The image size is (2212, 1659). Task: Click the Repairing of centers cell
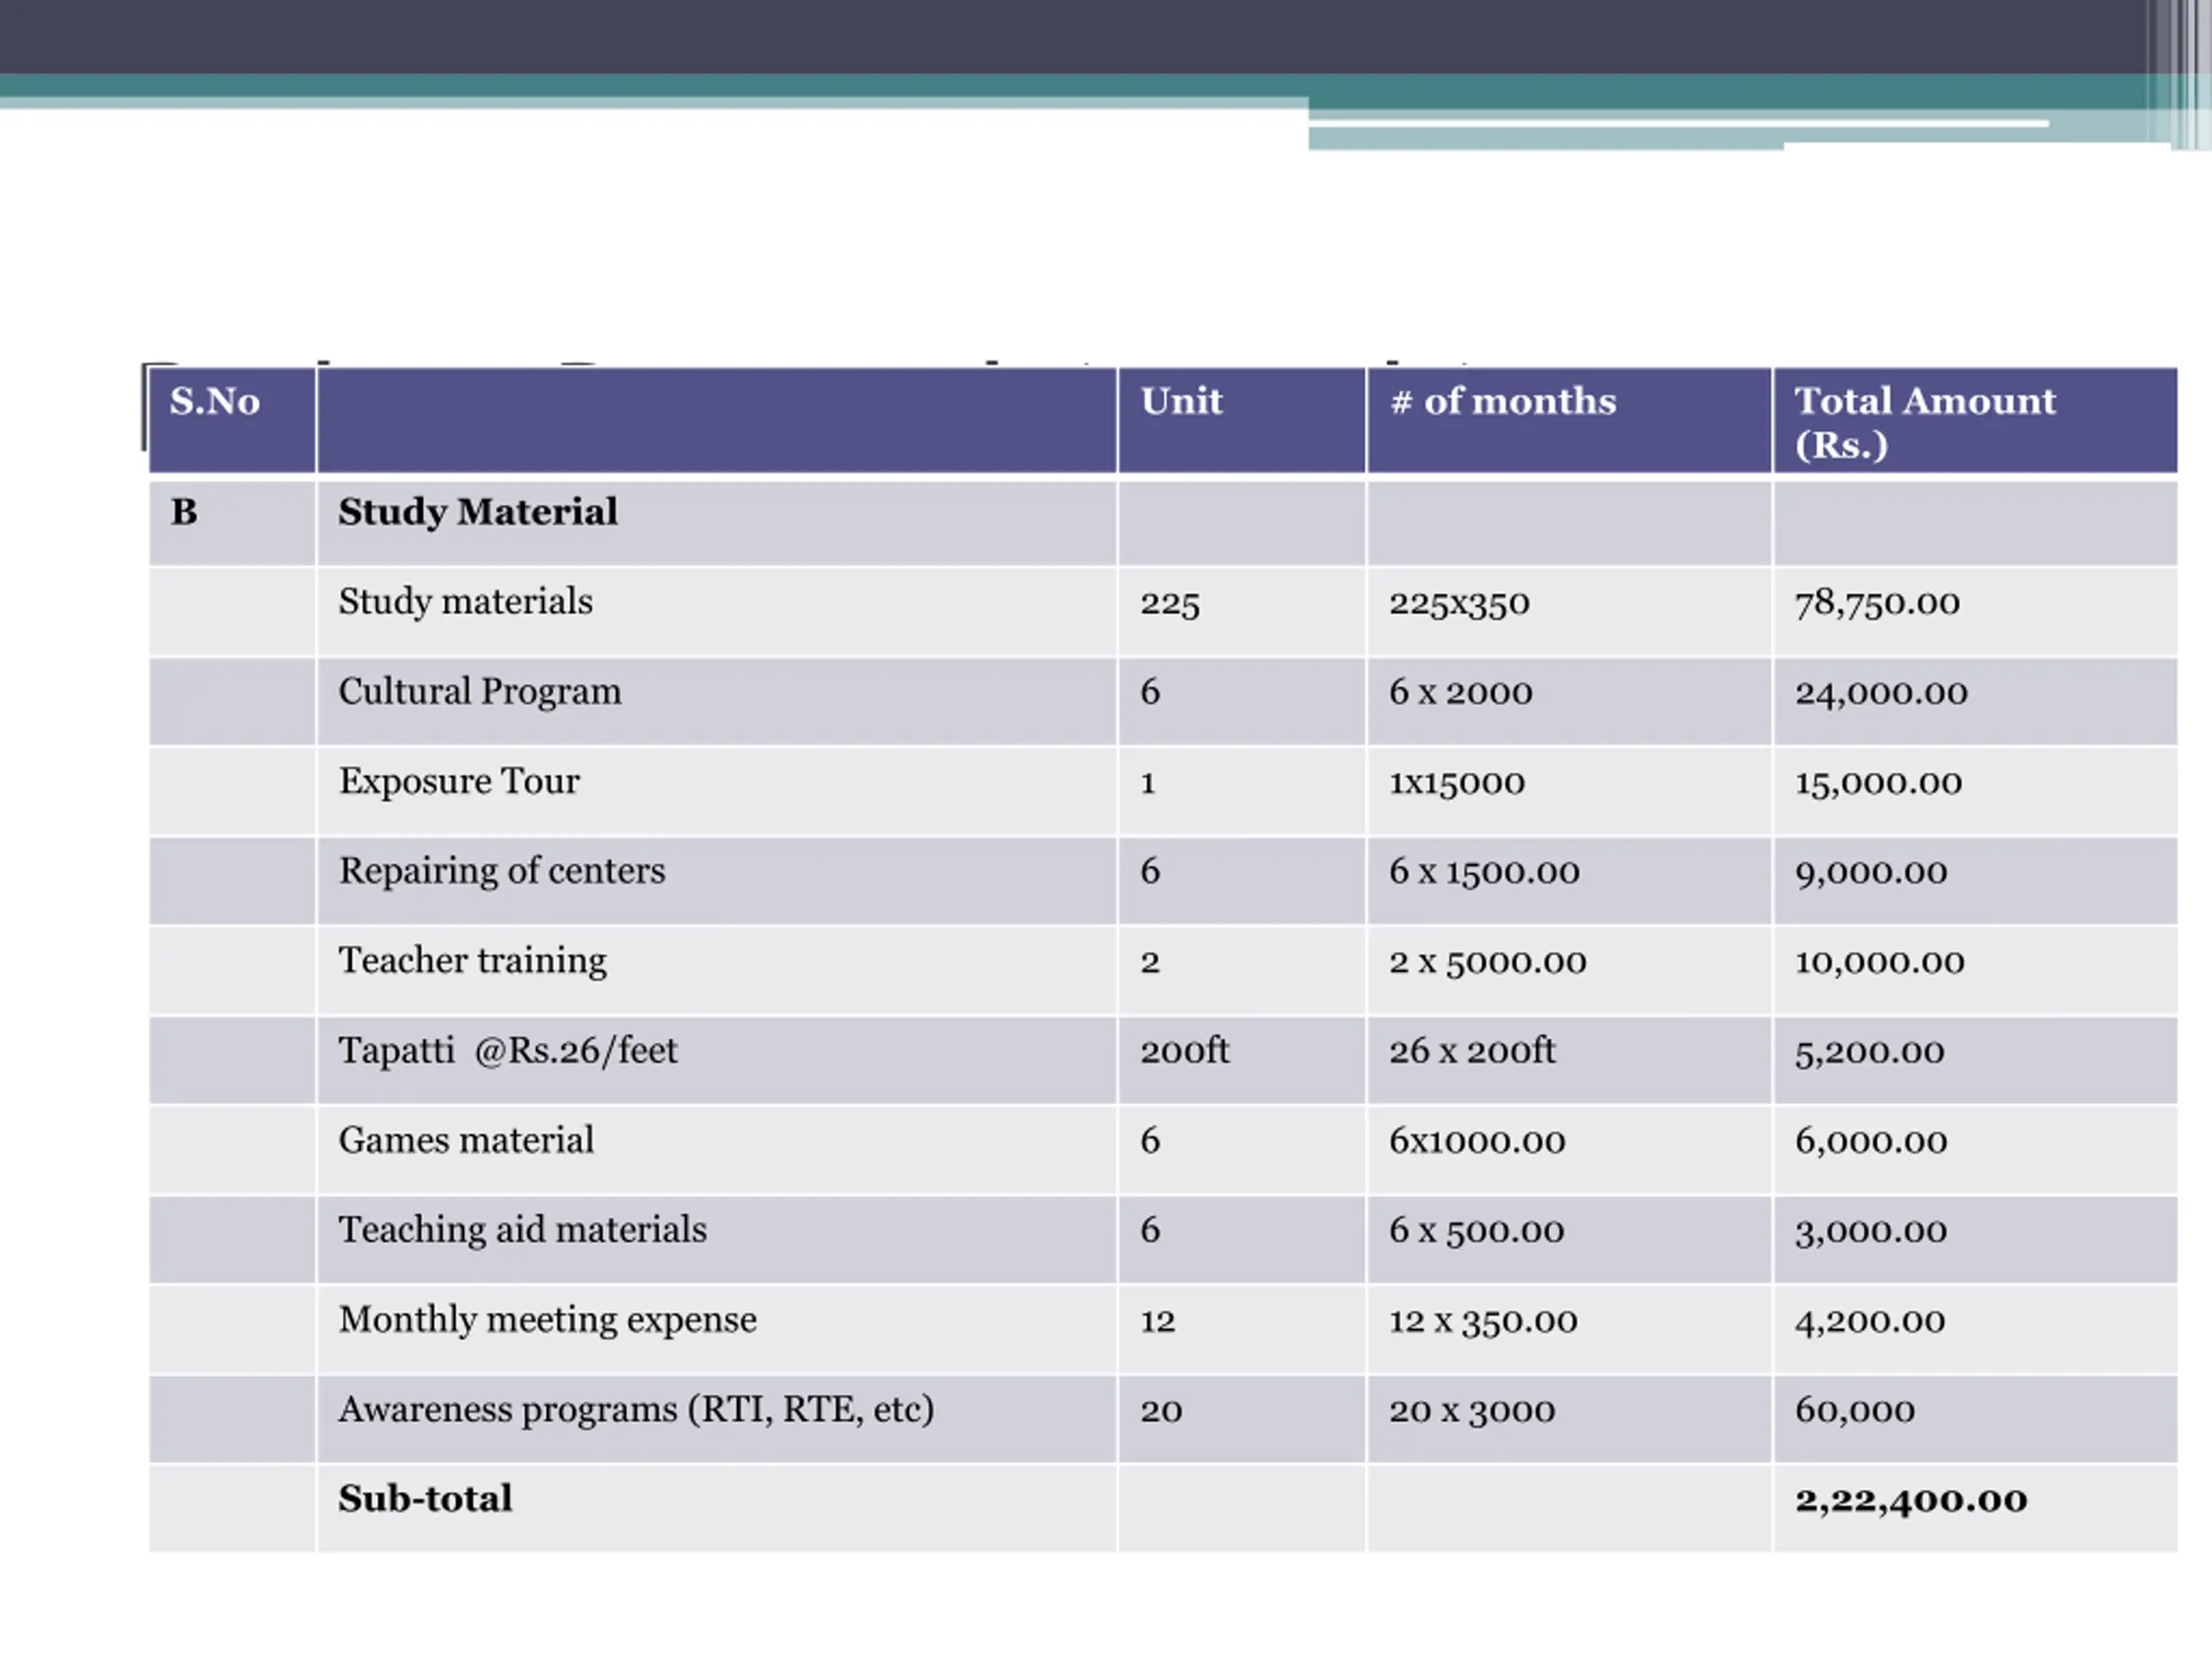pyautogui.click(x=501, y=871)
